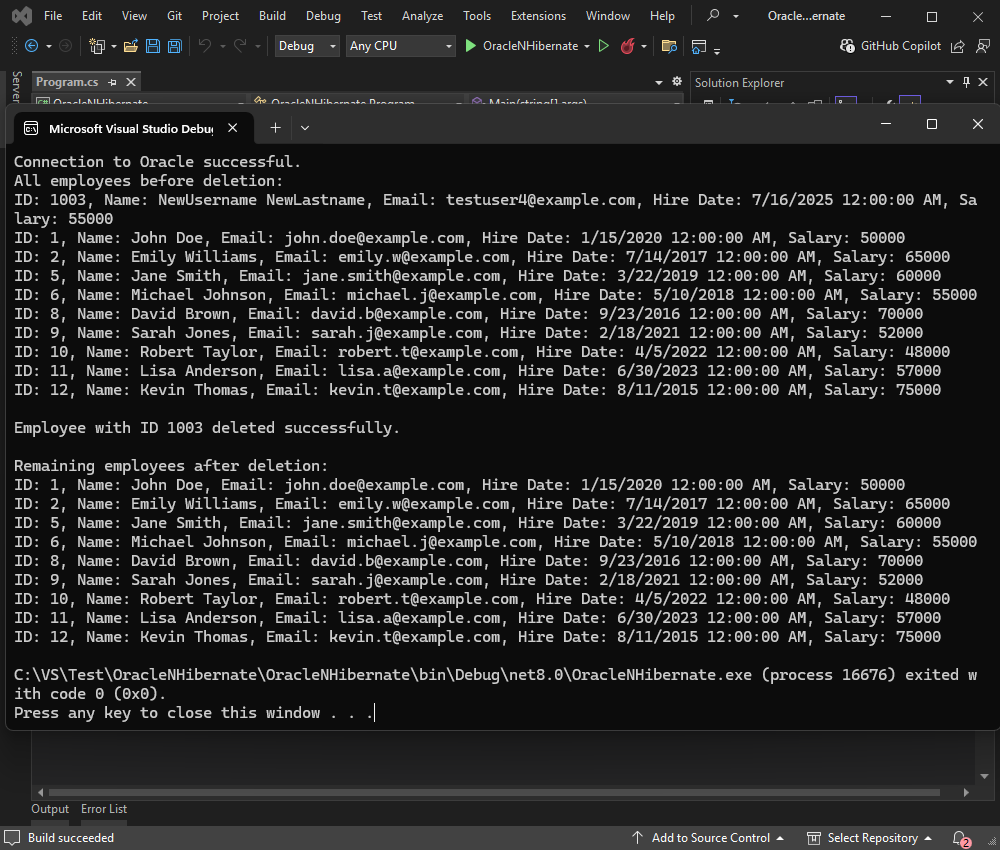This screenshot has width=1000, height=850.
Task: Open the notifications bell showing 2 alerts
Action: coord(957,837)
